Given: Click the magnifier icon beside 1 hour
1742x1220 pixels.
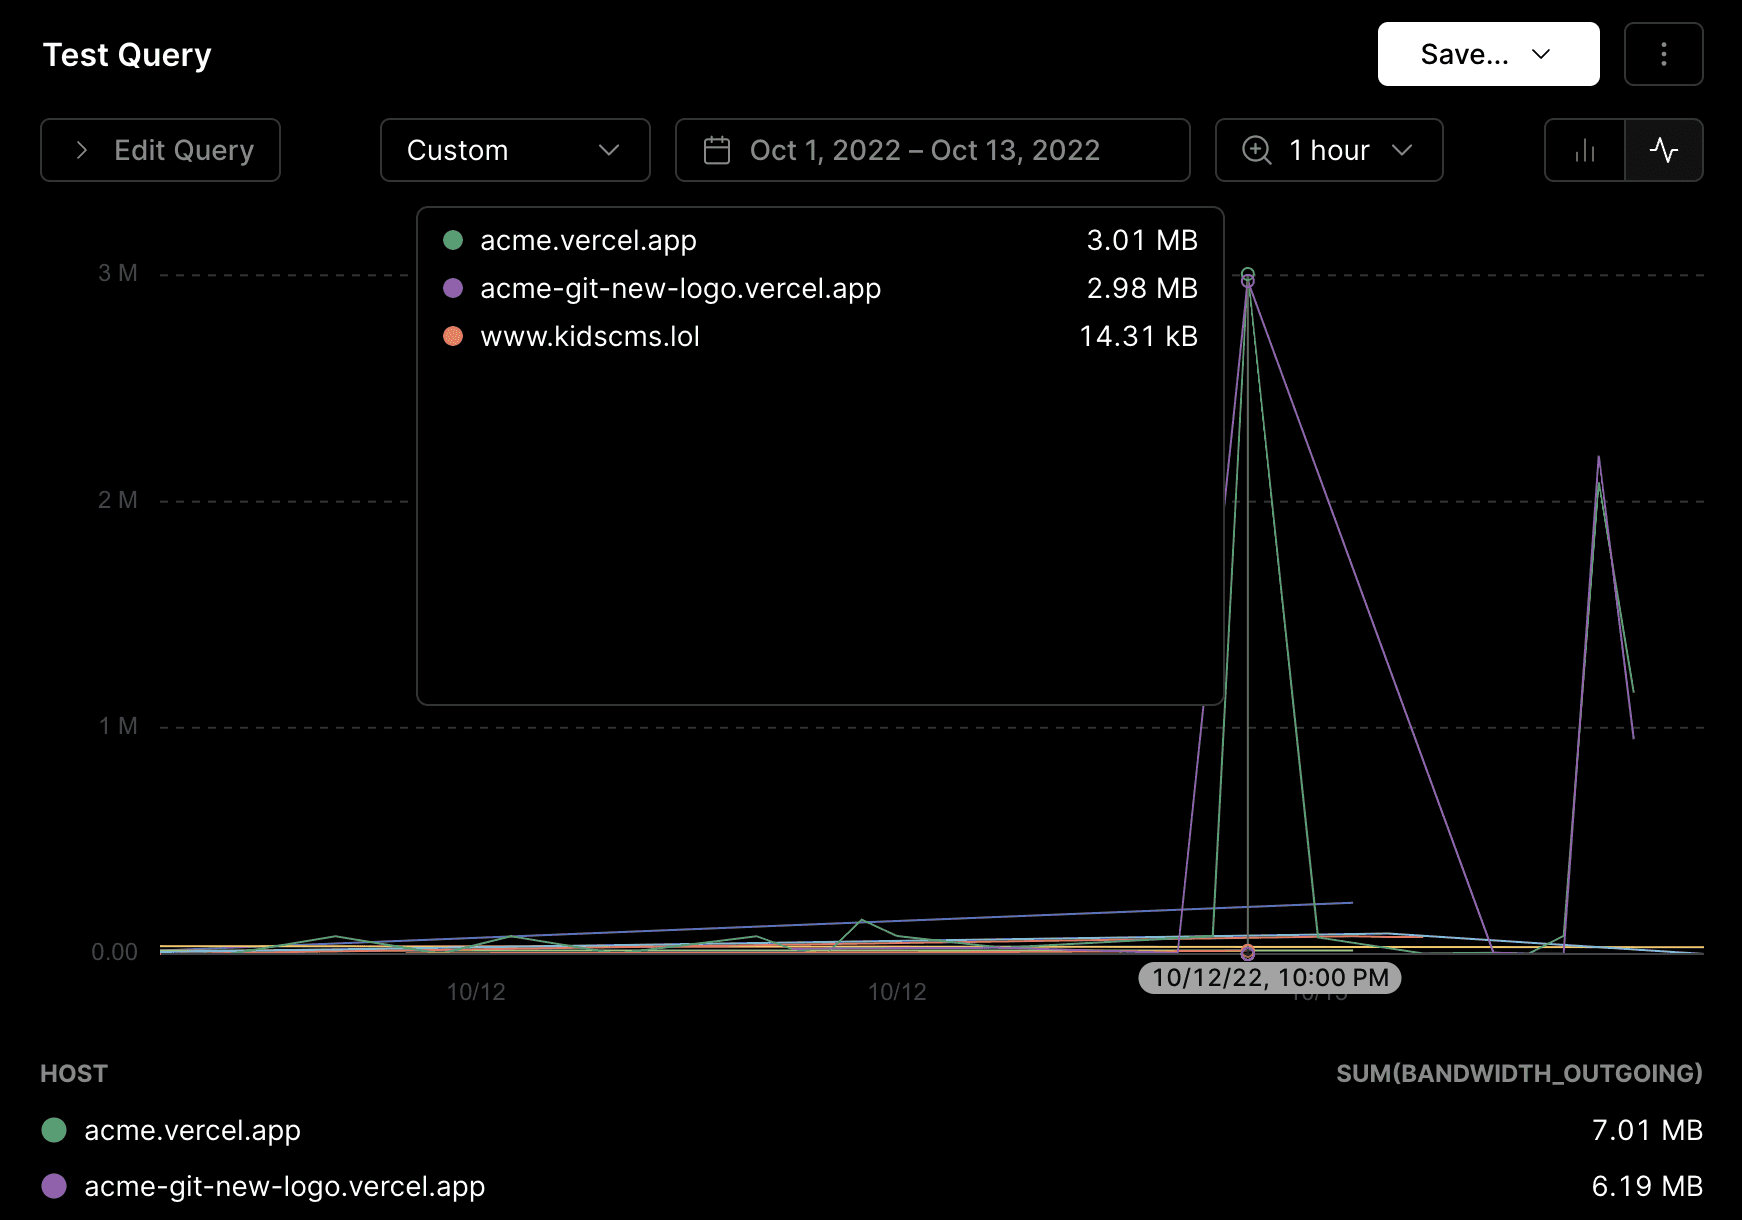Looking at the screenshot, I should point(1255,150).
